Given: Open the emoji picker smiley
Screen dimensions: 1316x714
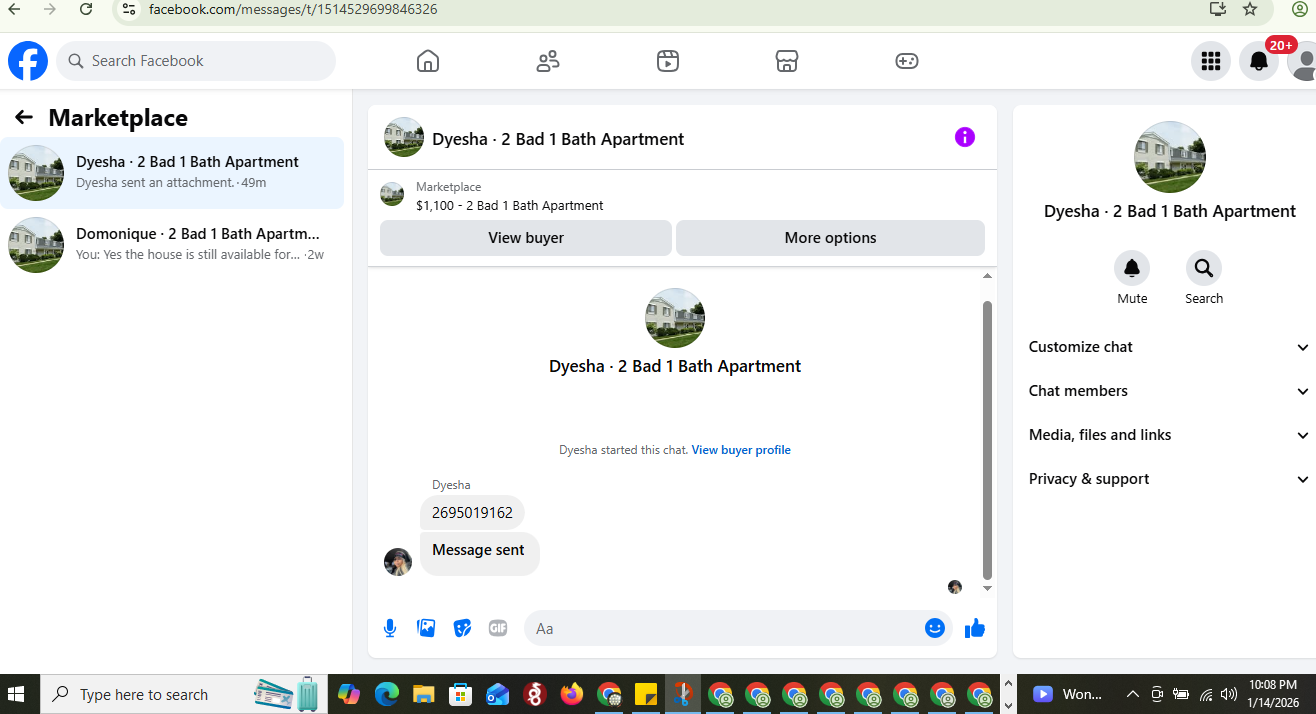Looking at the screenshot, I should coord(935,628).
